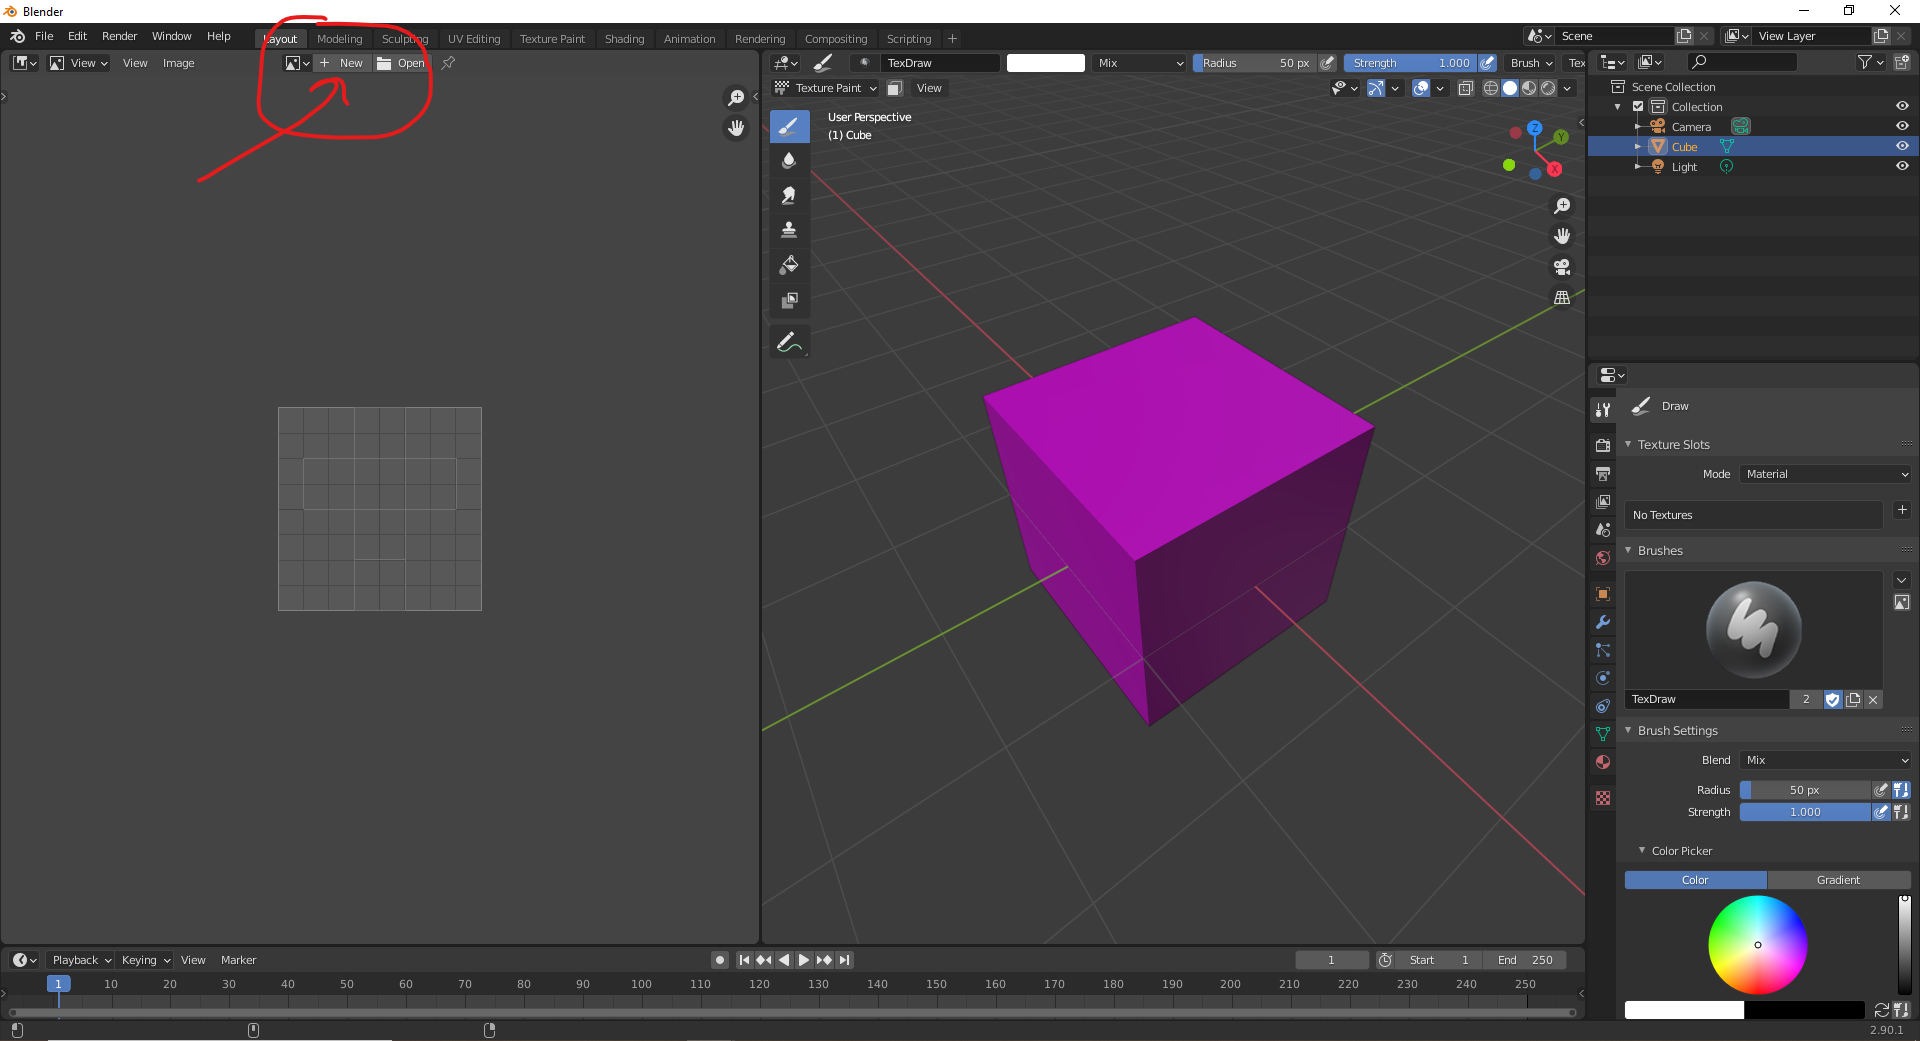Open the World properties tab

pos(1603,557)
